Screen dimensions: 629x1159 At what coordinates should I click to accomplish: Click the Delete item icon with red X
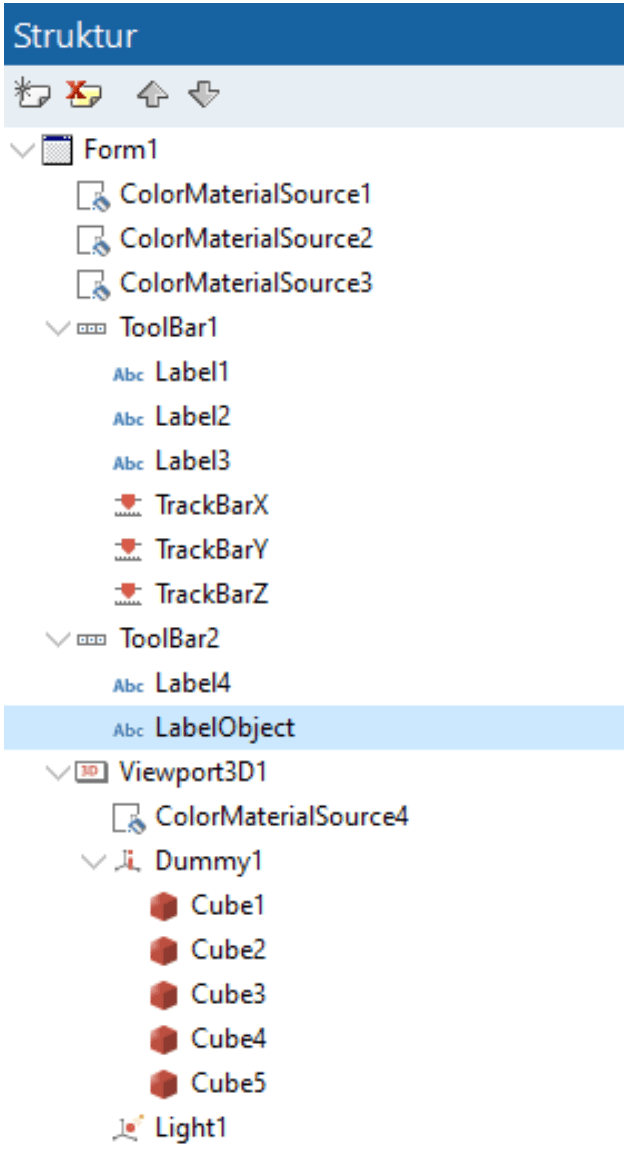84,95
